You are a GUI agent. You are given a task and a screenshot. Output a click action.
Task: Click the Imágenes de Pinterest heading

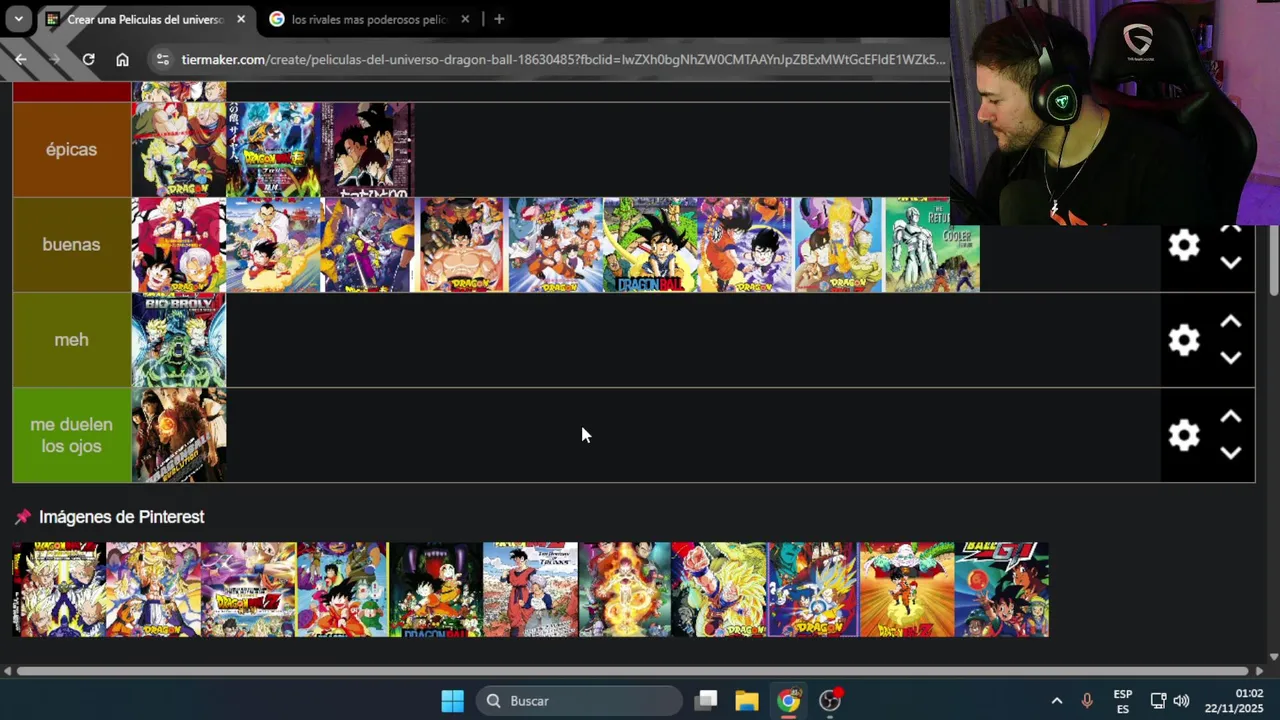[x=121, y=517]
